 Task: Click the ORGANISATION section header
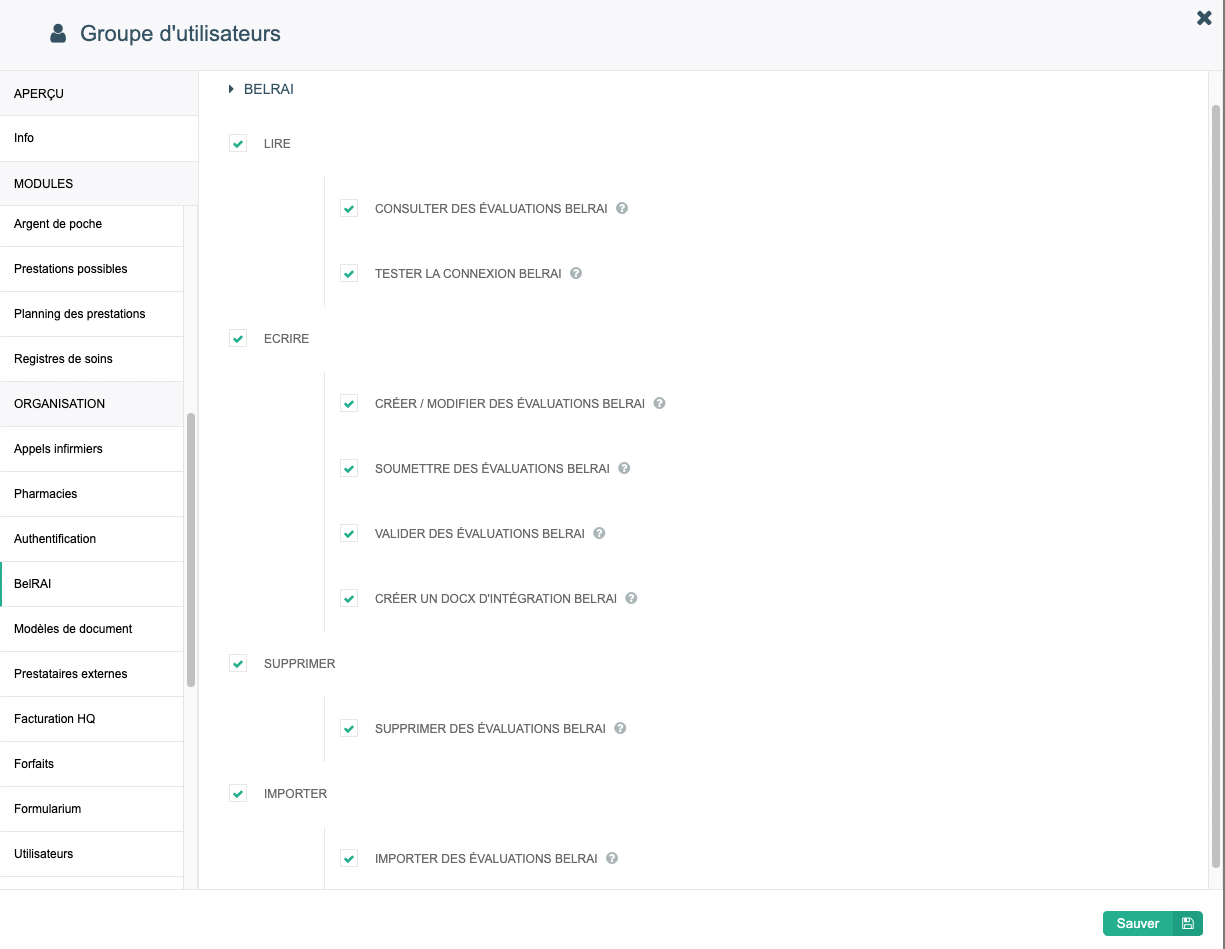tap(92, 404)
